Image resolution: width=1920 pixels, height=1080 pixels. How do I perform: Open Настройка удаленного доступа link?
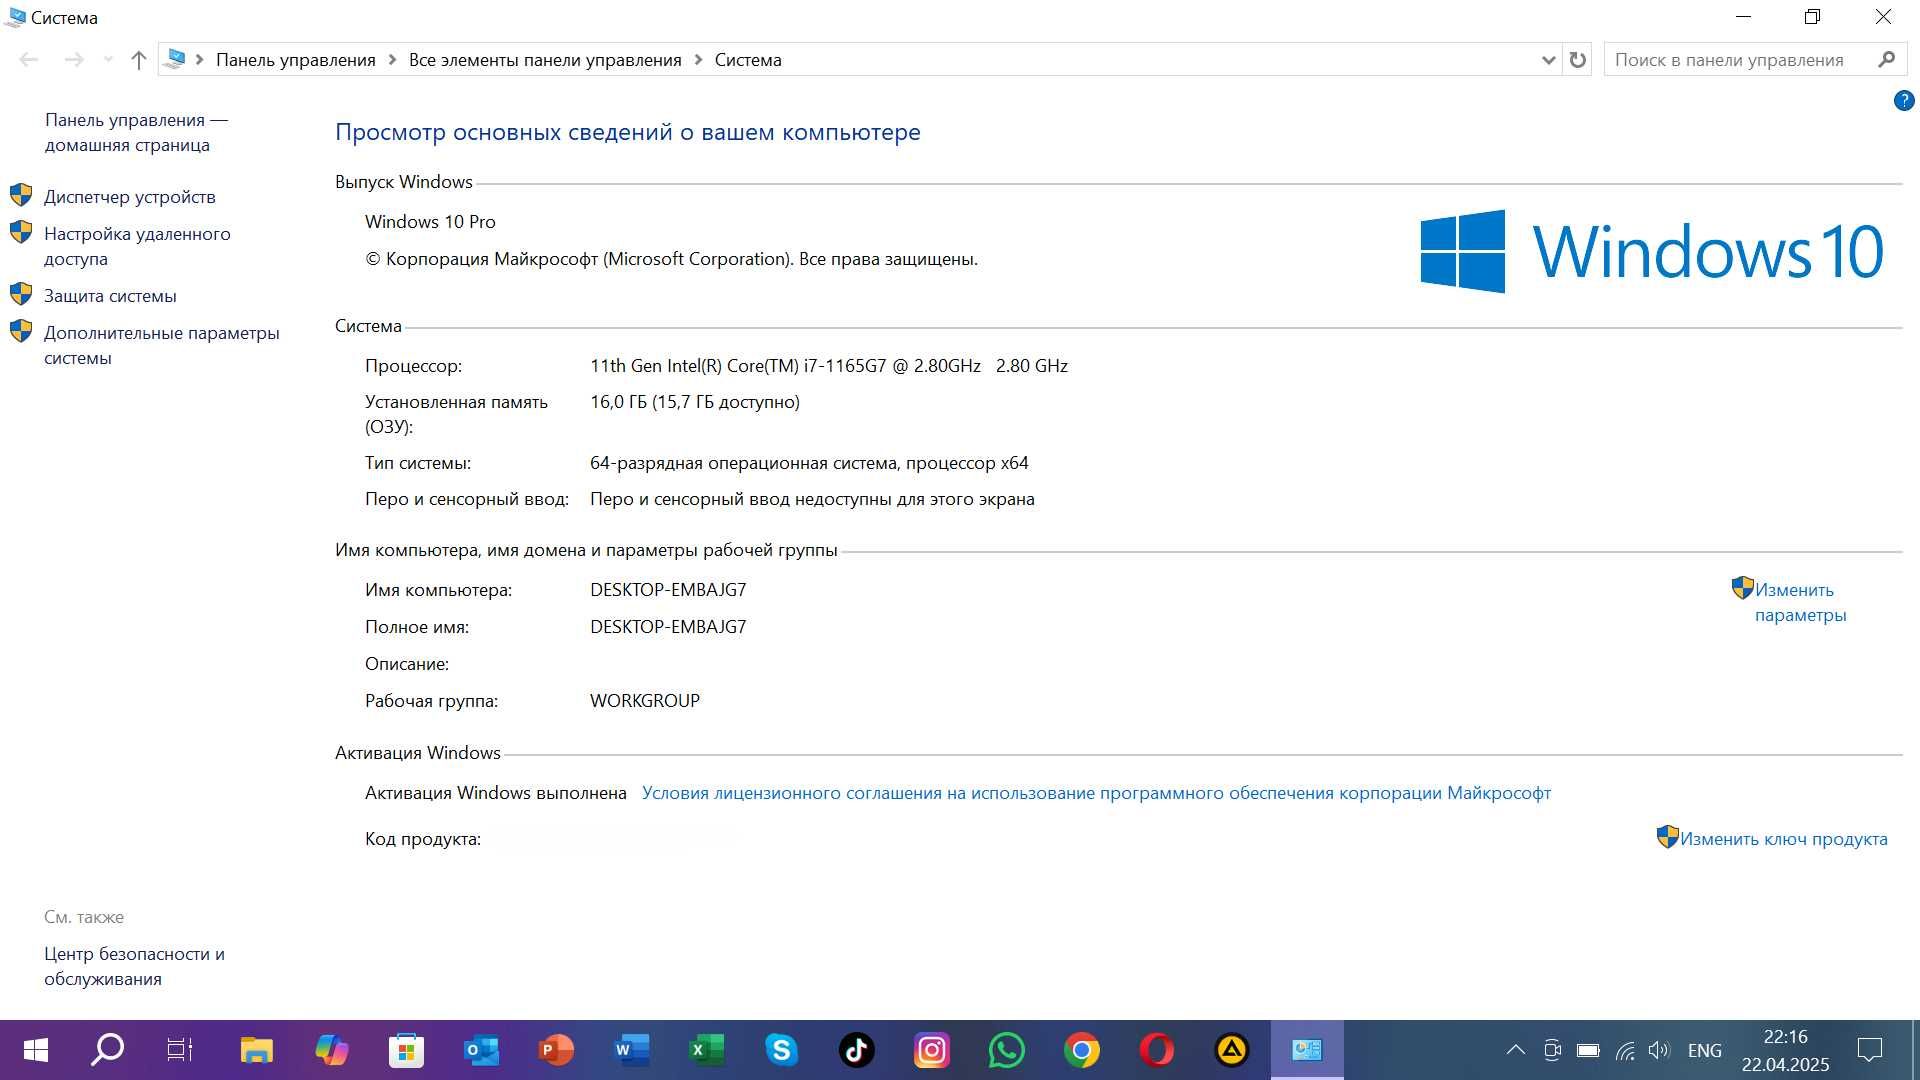(137, 246)
